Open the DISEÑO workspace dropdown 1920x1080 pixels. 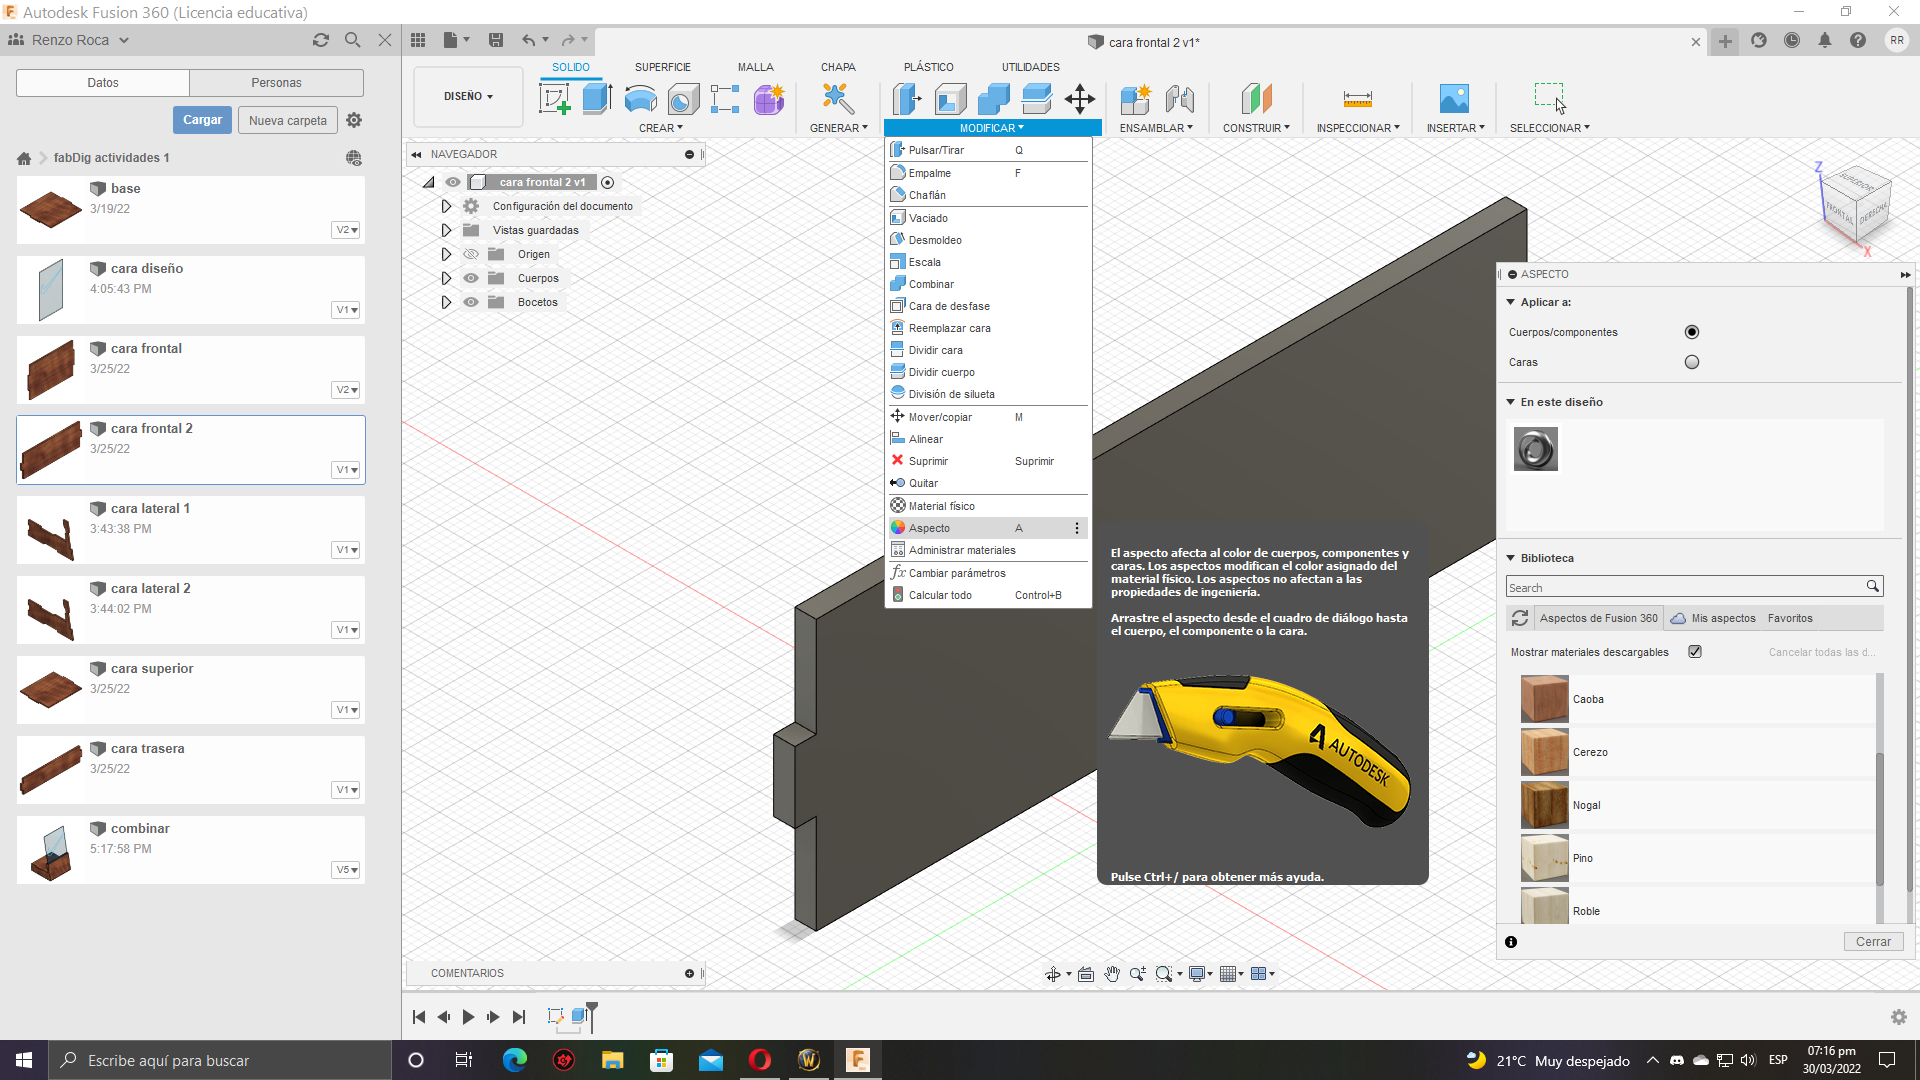(x=468, y=97)
